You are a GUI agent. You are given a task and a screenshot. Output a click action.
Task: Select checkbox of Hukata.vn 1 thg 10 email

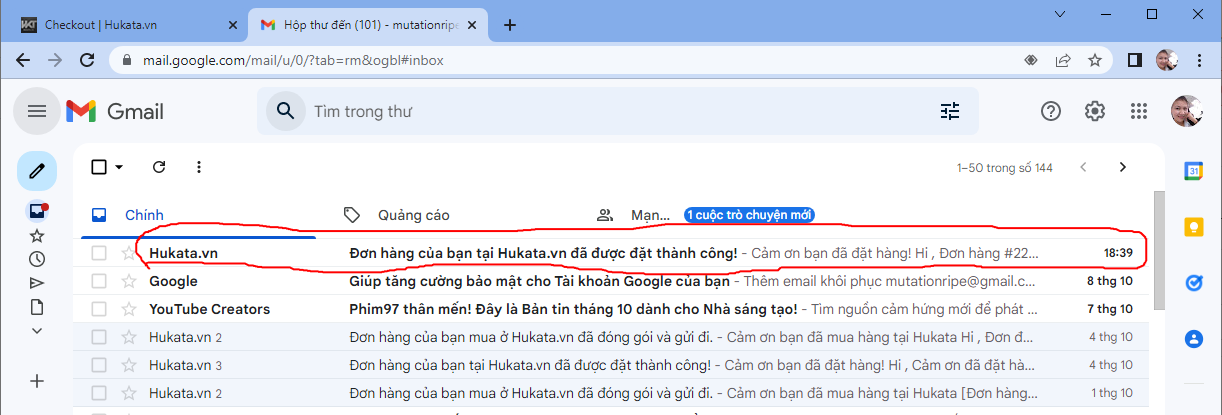point(99,393)
